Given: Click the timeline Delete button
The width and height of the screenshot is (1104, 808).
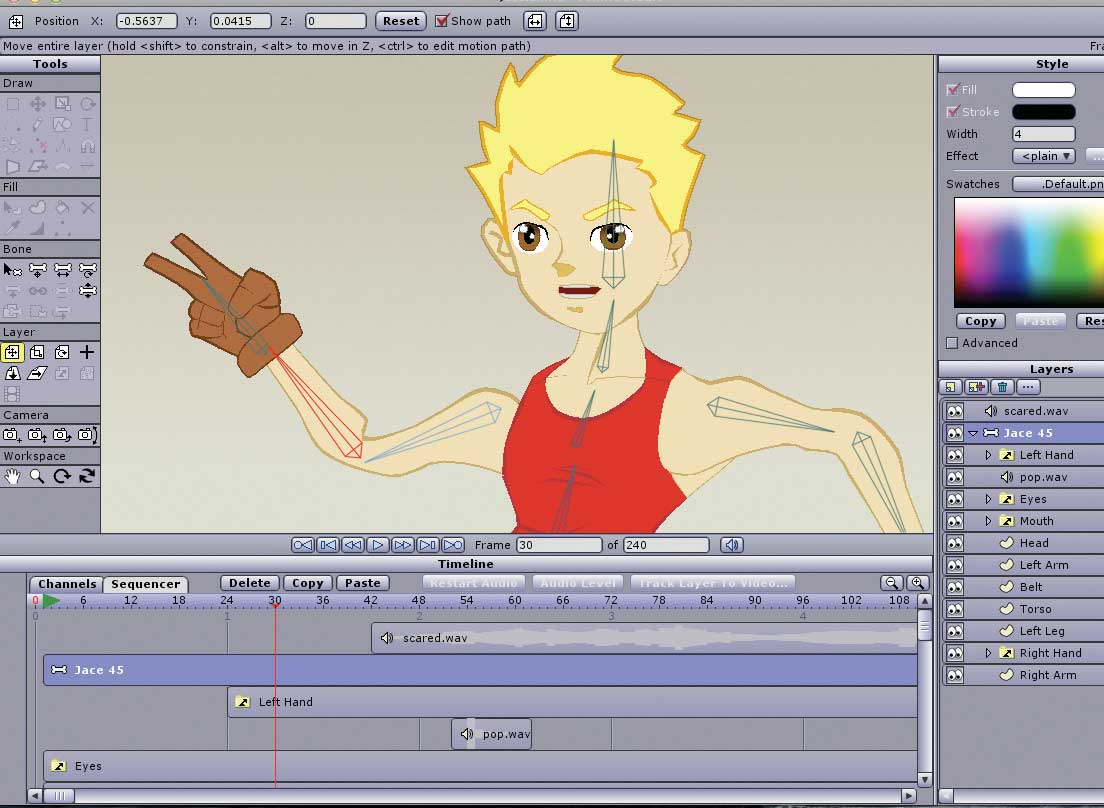Looking at the screenshot, I should 249,583.
